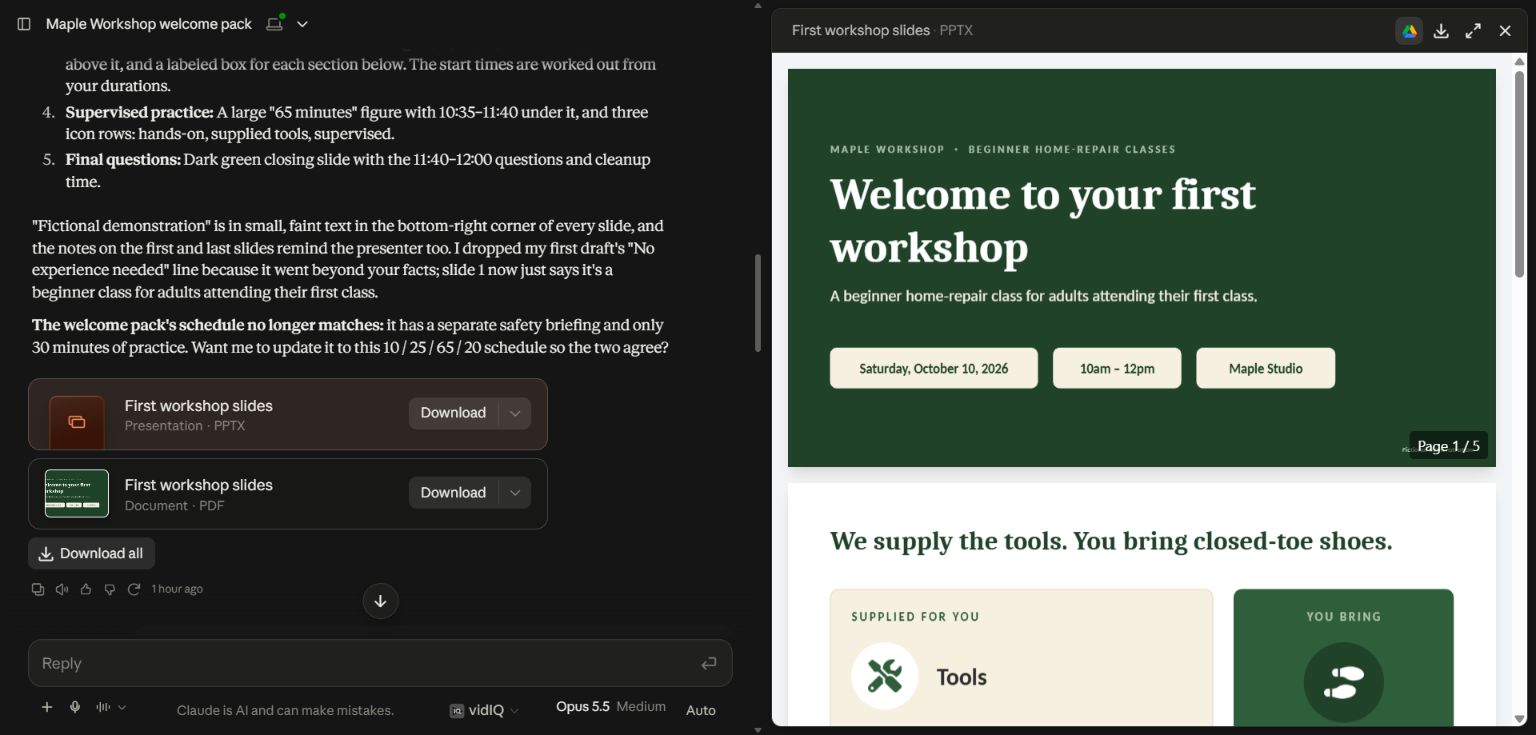Image resolution: width=1536 pixels, height=735 pixels.
Task: Start voice mode with the waveform icon
Action: [x=103, y=708]
